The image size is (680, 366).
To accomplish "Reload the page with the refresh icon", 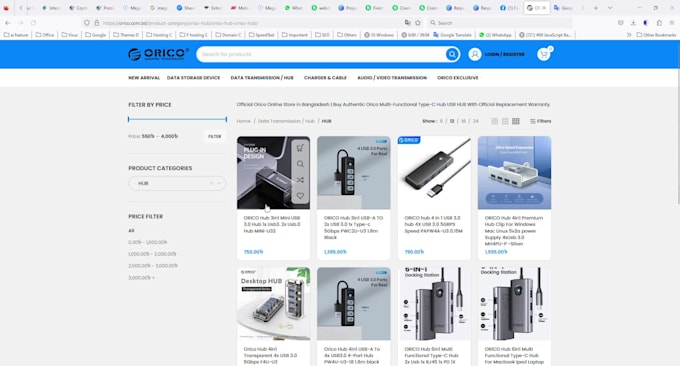I will pyautogui.click(x=33, y=23).
